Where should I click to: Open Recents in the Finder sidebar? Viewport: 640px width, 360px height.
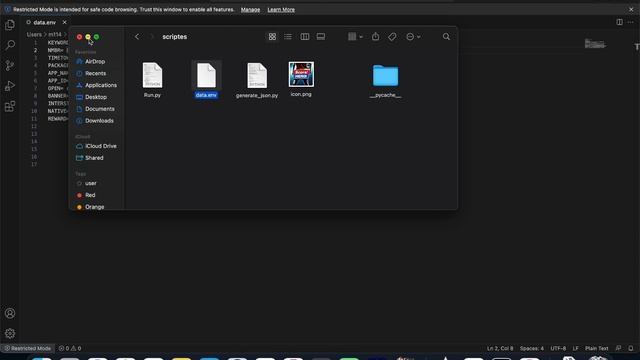coord(97,73)
